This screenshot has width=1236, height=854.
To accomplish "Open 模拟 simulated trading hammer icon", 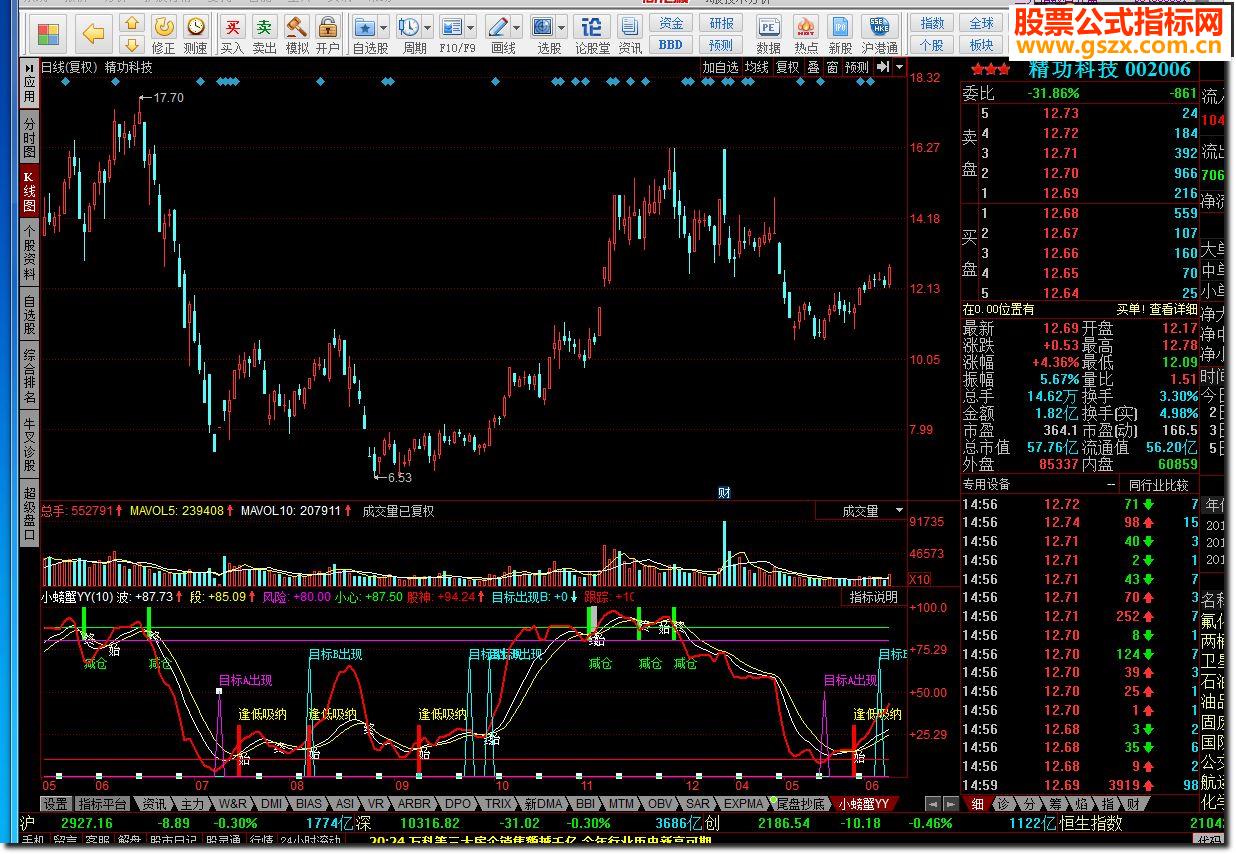I will coord(297,35).
